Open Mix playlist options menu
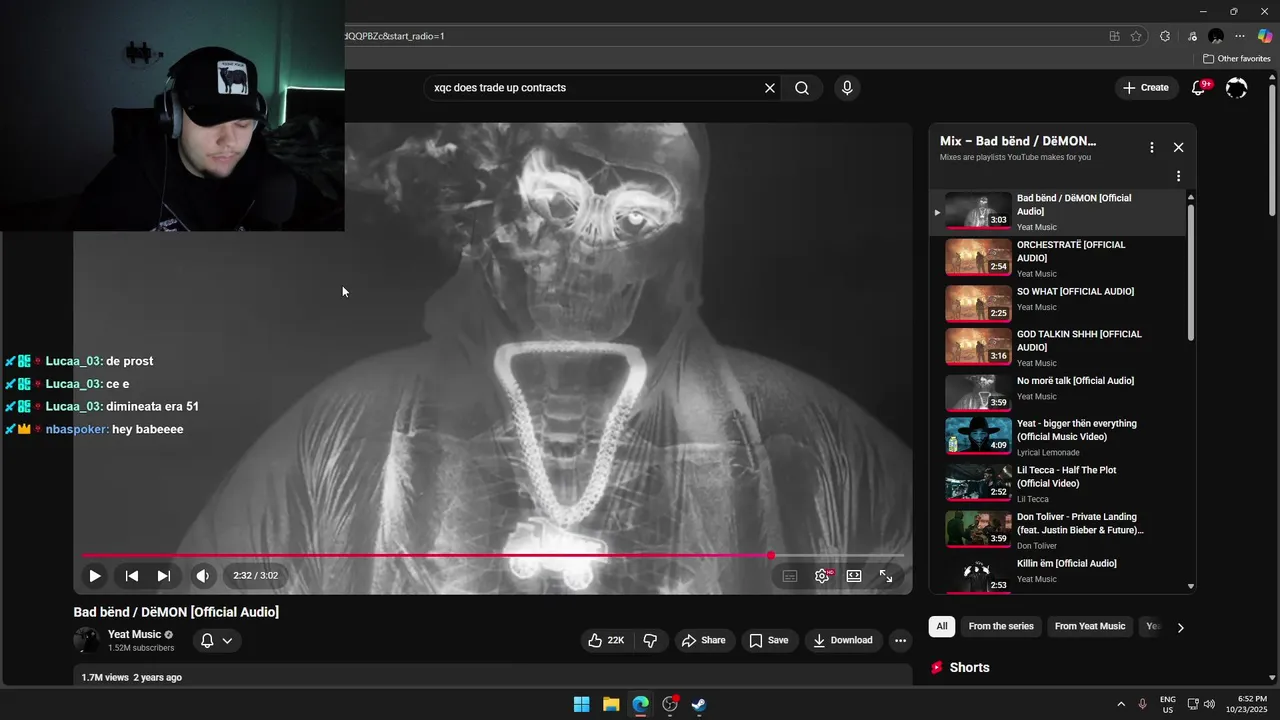 pos(1152,147)
